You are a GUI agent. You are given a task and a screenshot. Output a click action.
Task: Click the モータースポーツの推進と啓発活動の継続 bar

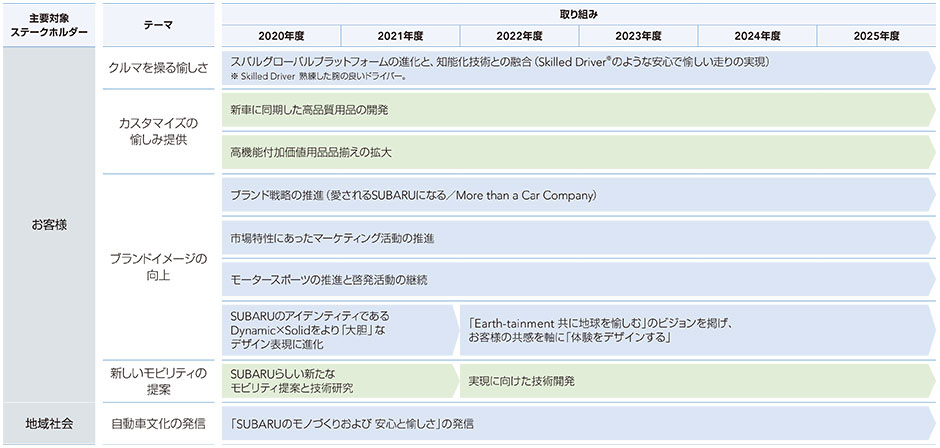(x=579, y=279)
